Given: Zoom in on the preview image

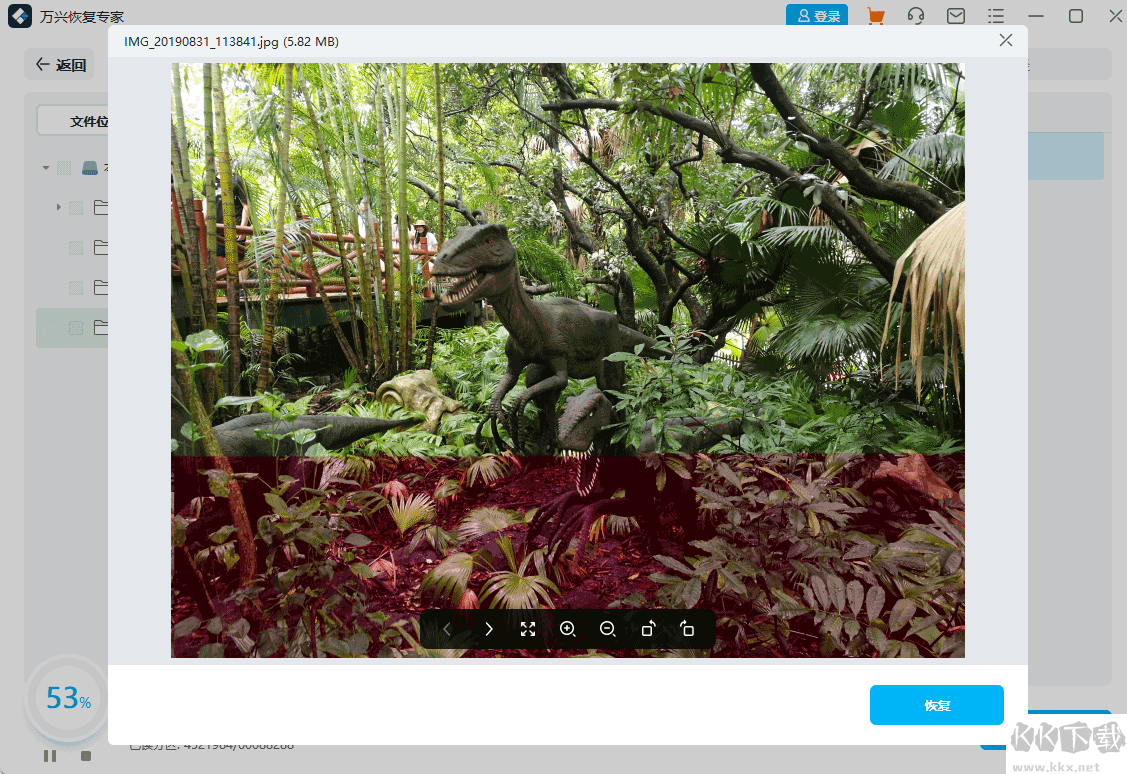Looking at the screenshot, I should click(568, 630).
